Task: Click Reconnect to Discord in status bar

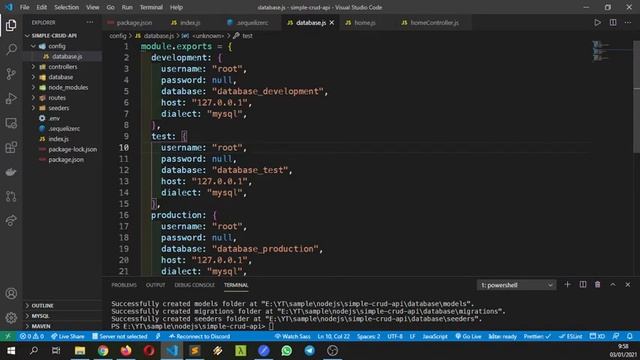Action: pos(200,336)
